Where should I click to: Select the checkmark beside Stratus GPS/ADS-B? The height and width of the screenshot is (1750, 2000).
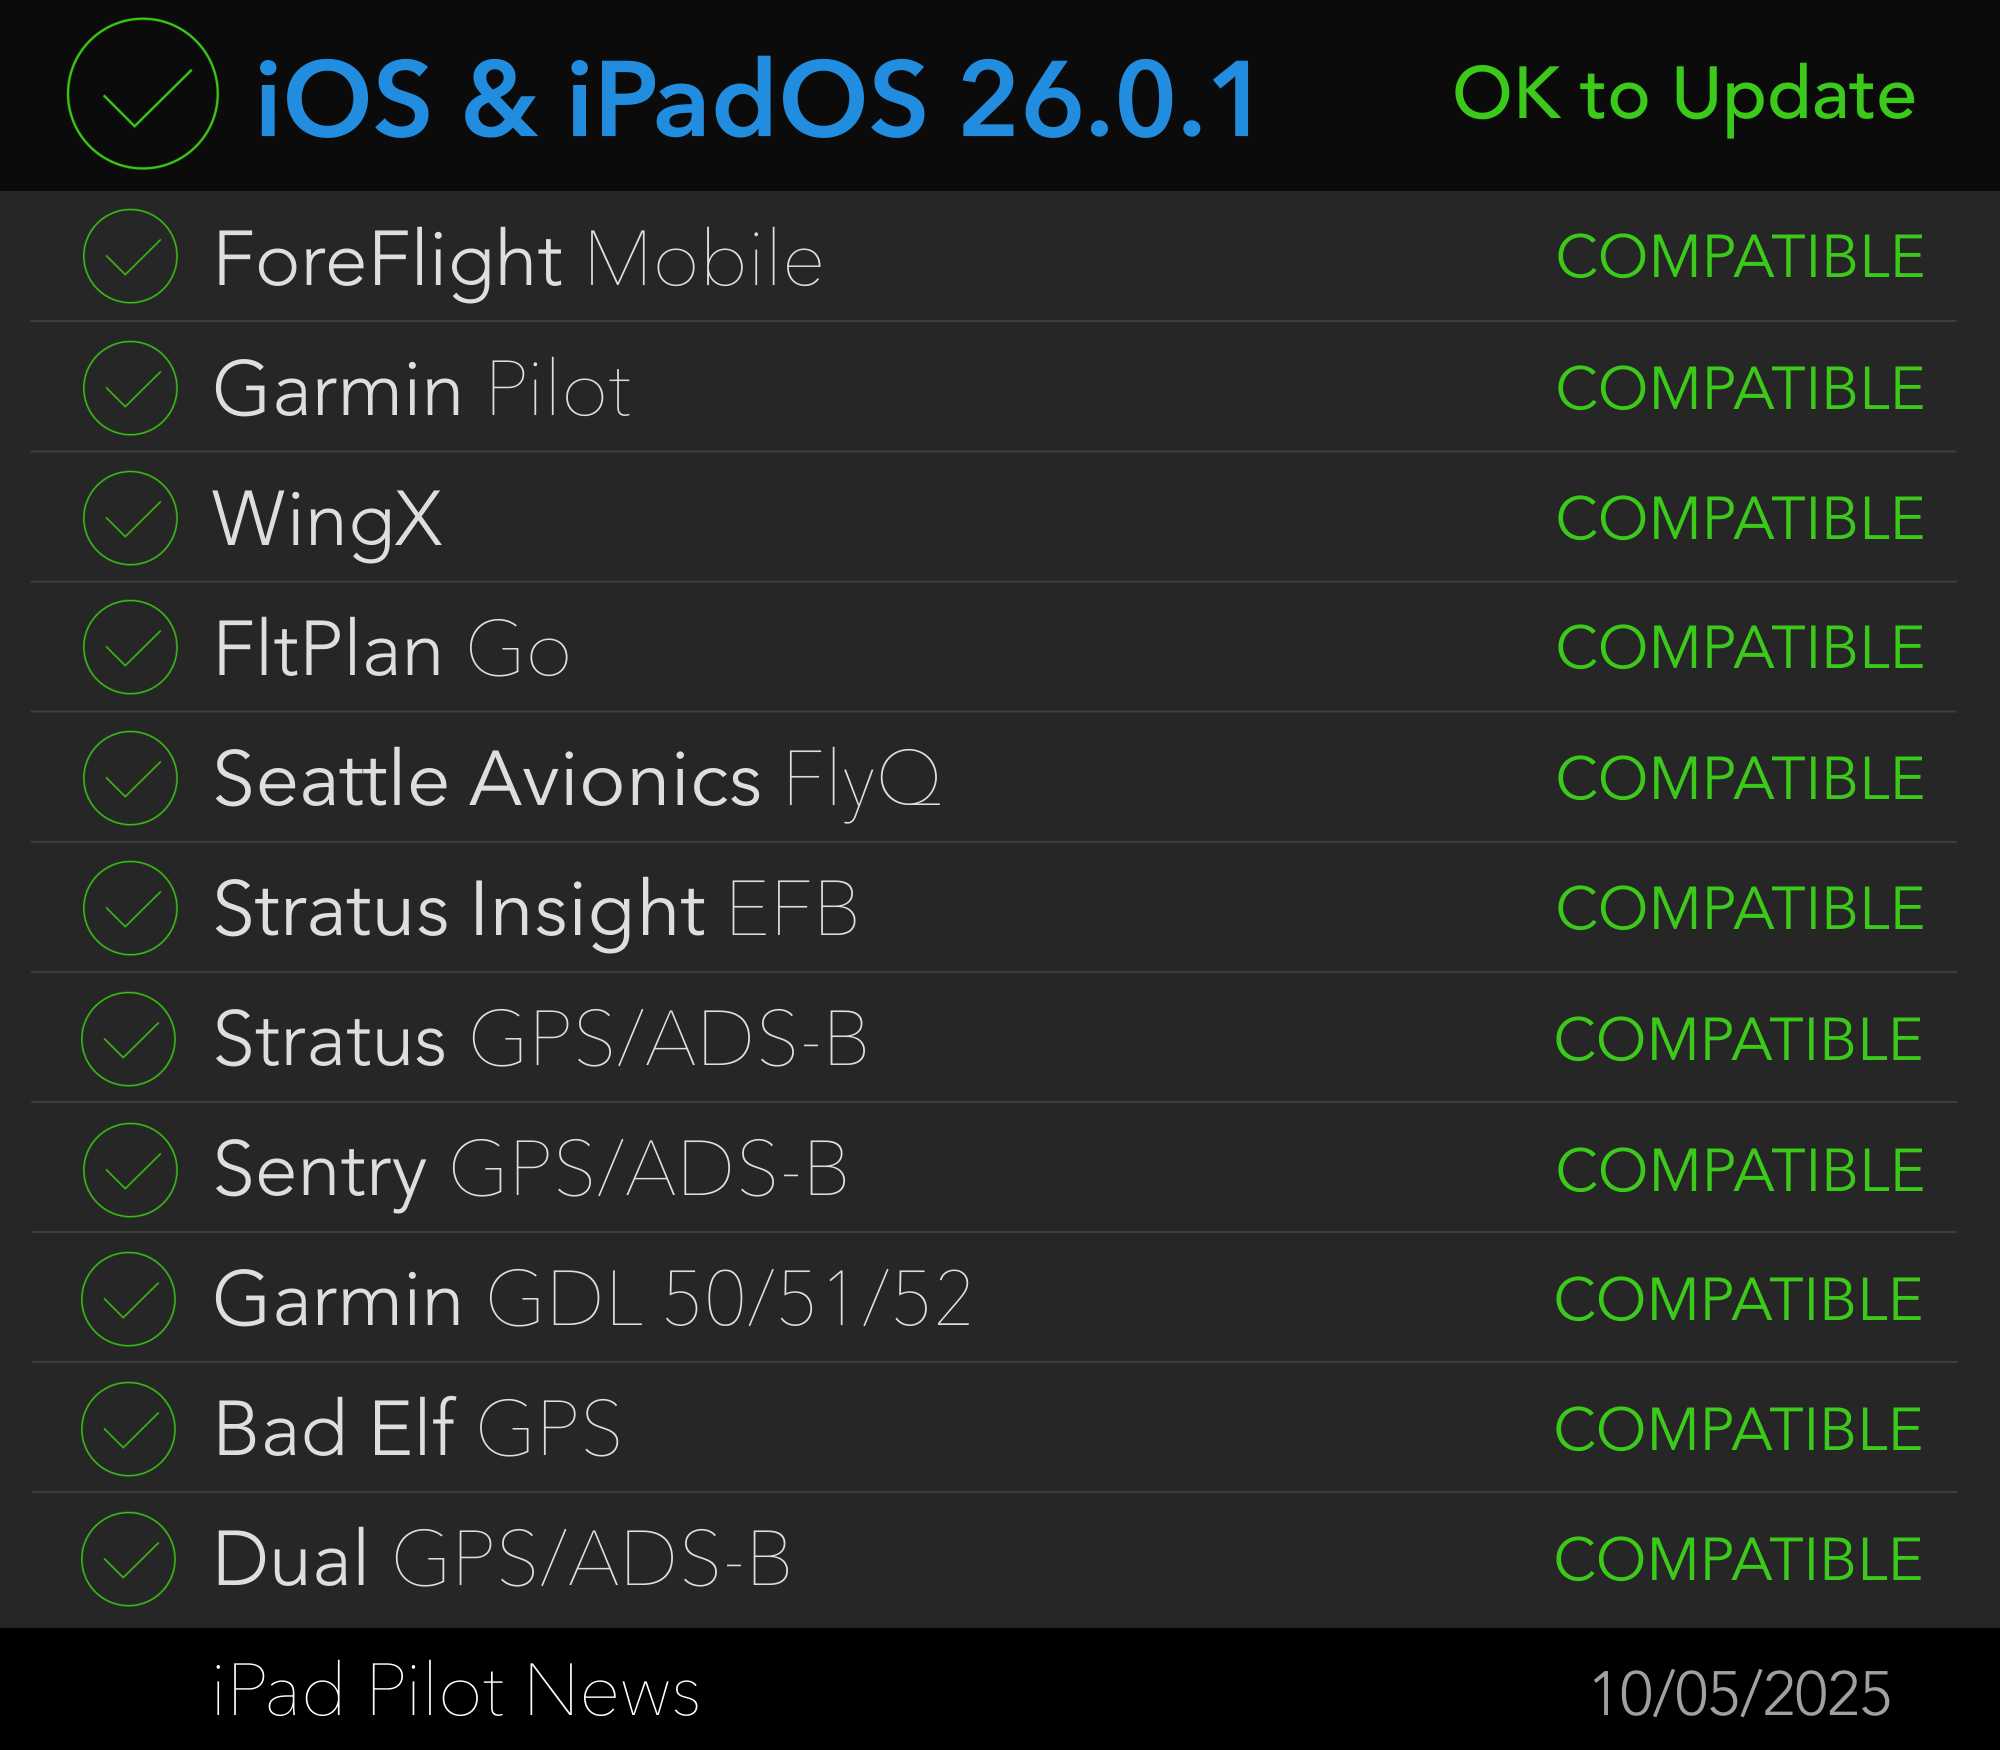tap(129, 1039)
